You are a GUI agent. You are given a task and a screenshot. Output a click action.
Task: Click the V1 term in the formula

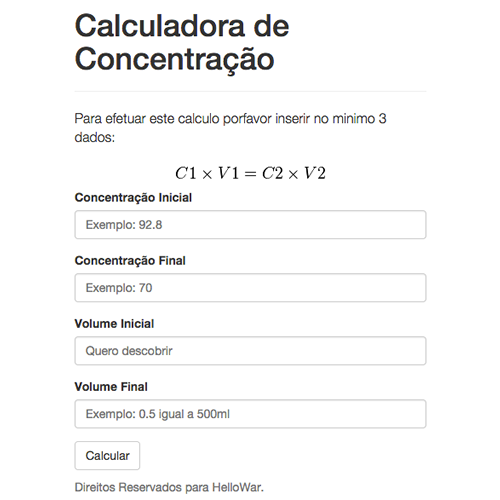coord(229,173)
